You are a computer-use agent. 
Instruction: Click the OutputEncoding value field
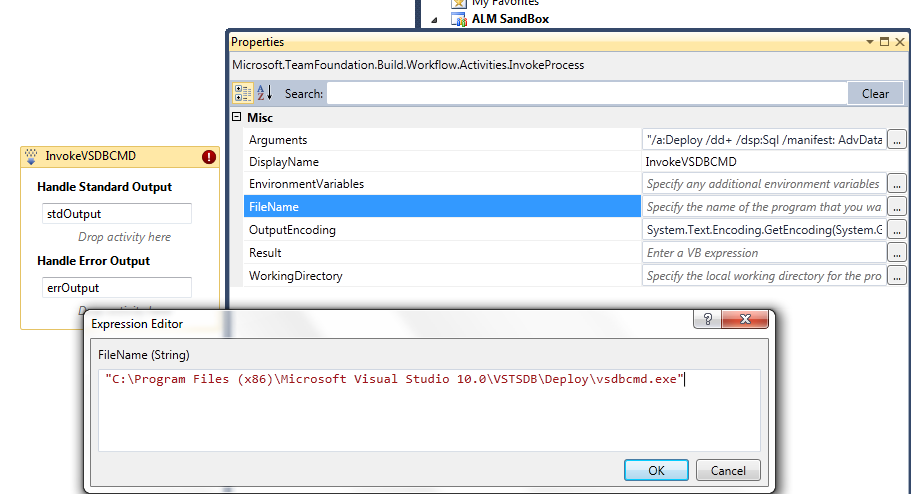coord(765,230)
